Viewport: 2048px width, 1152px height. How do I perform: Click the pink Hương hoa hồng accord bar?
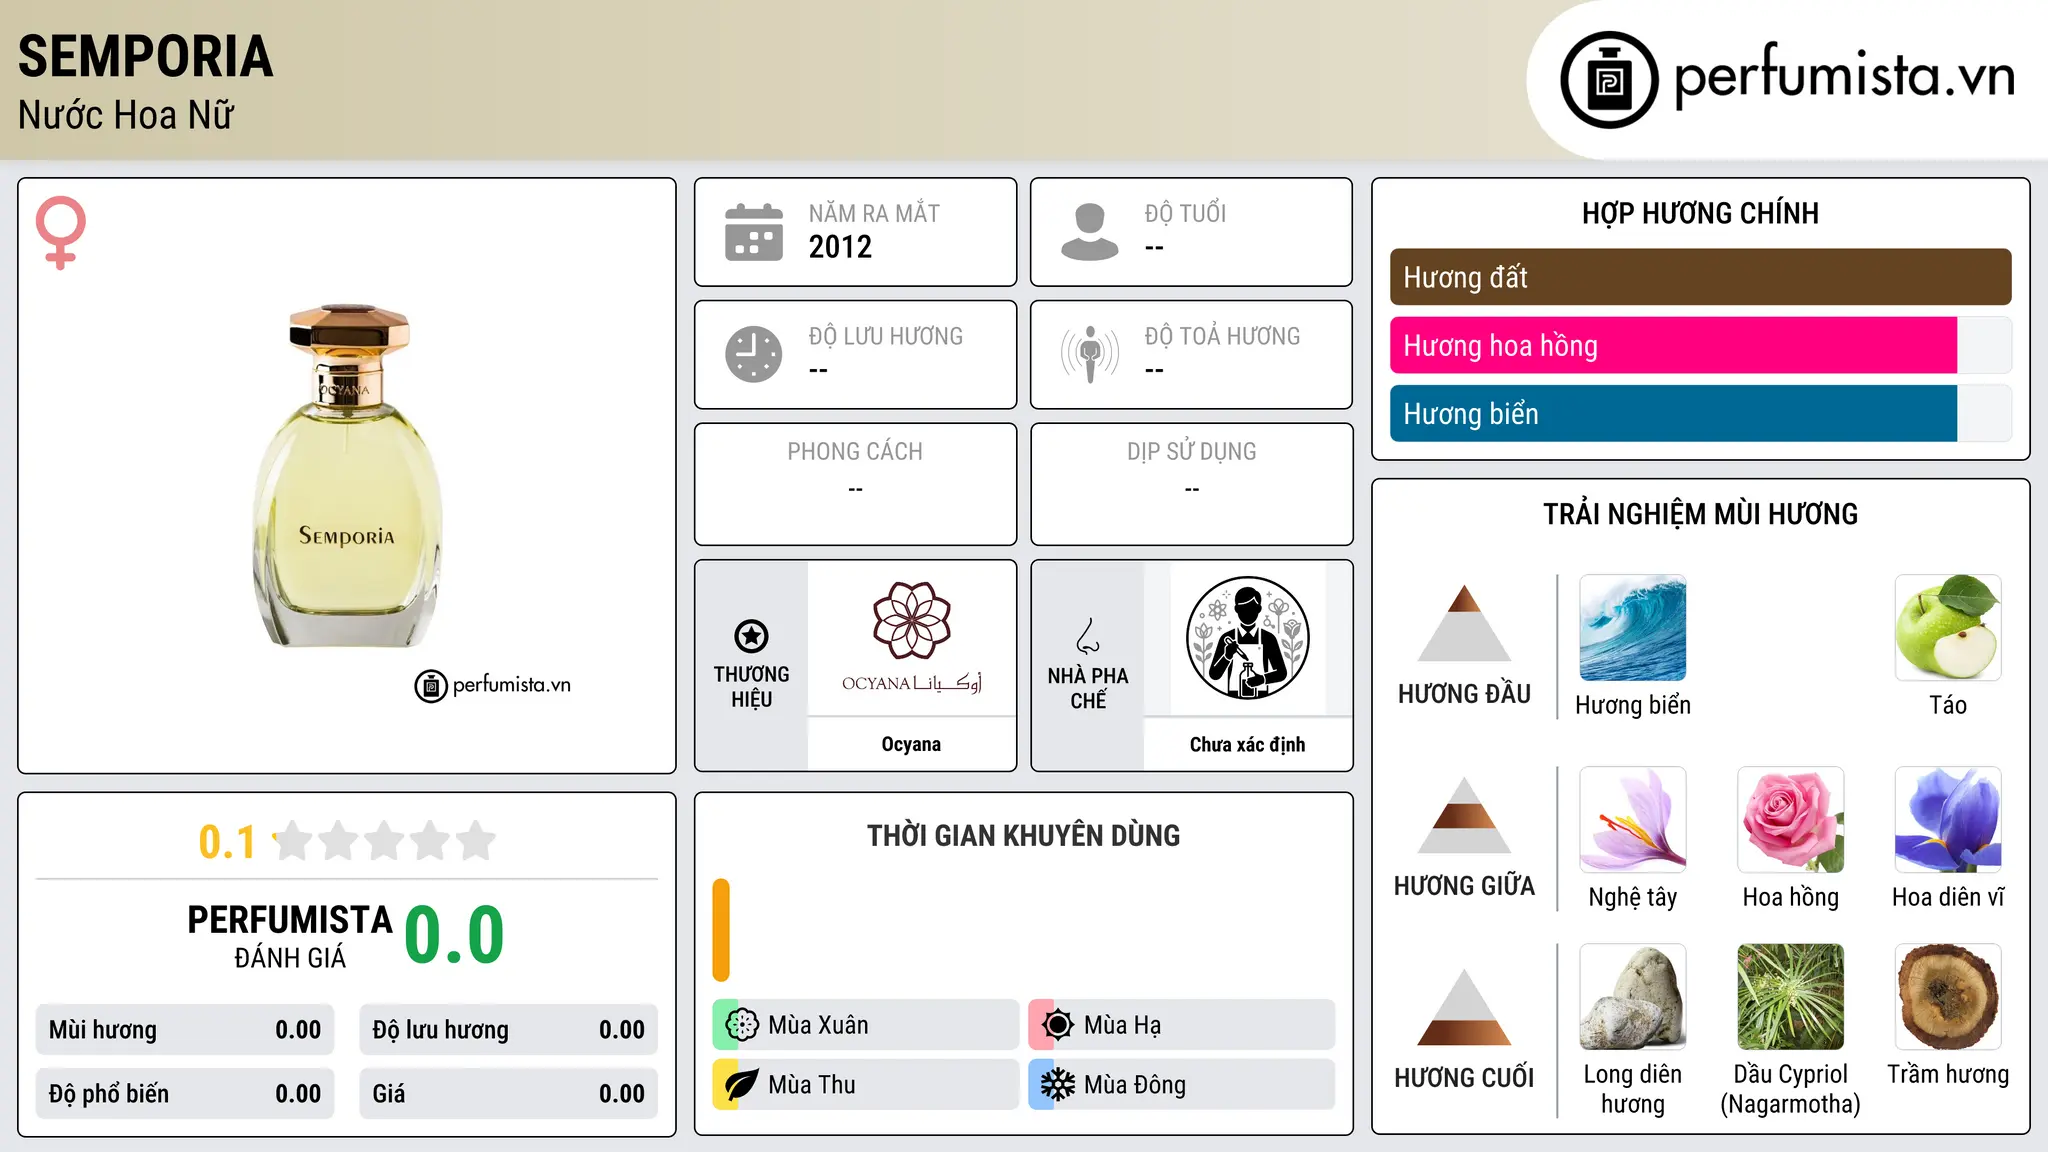click(1673, 346)
